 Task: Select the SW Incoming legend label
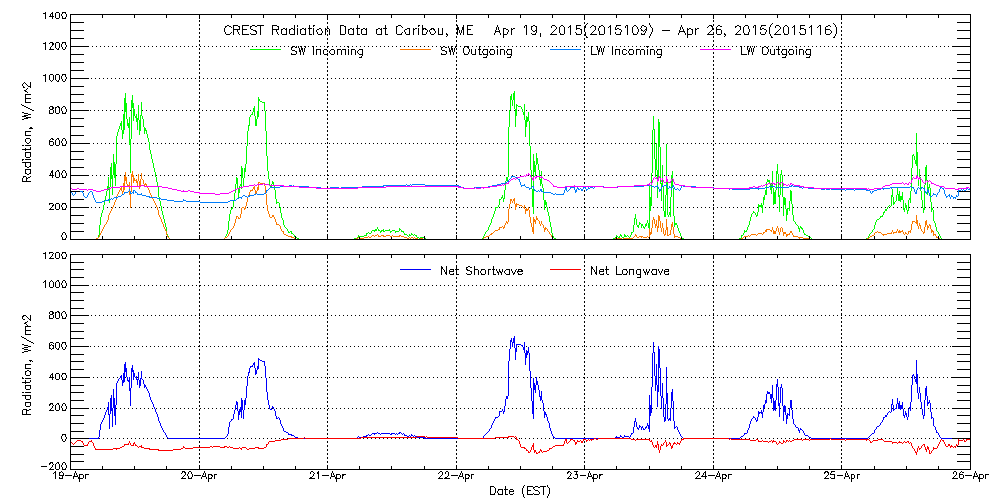pos(324,51)
